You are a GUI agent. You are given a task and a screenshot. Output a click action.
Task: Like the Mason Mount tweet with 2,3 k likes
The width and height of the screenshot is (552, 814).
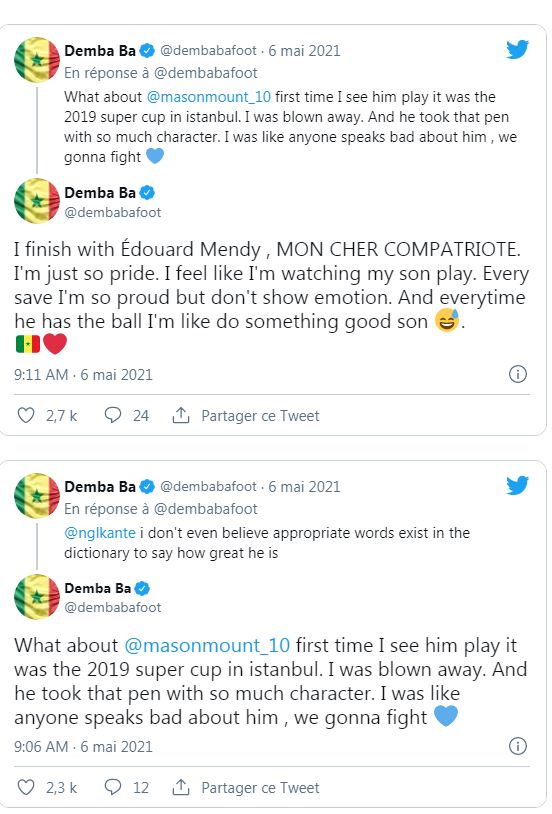(26, 787)
